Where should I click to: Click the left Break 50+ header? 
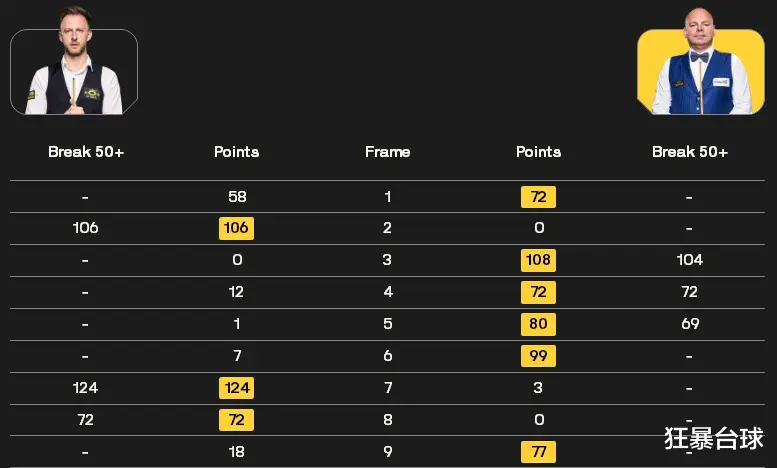point(86,152)
